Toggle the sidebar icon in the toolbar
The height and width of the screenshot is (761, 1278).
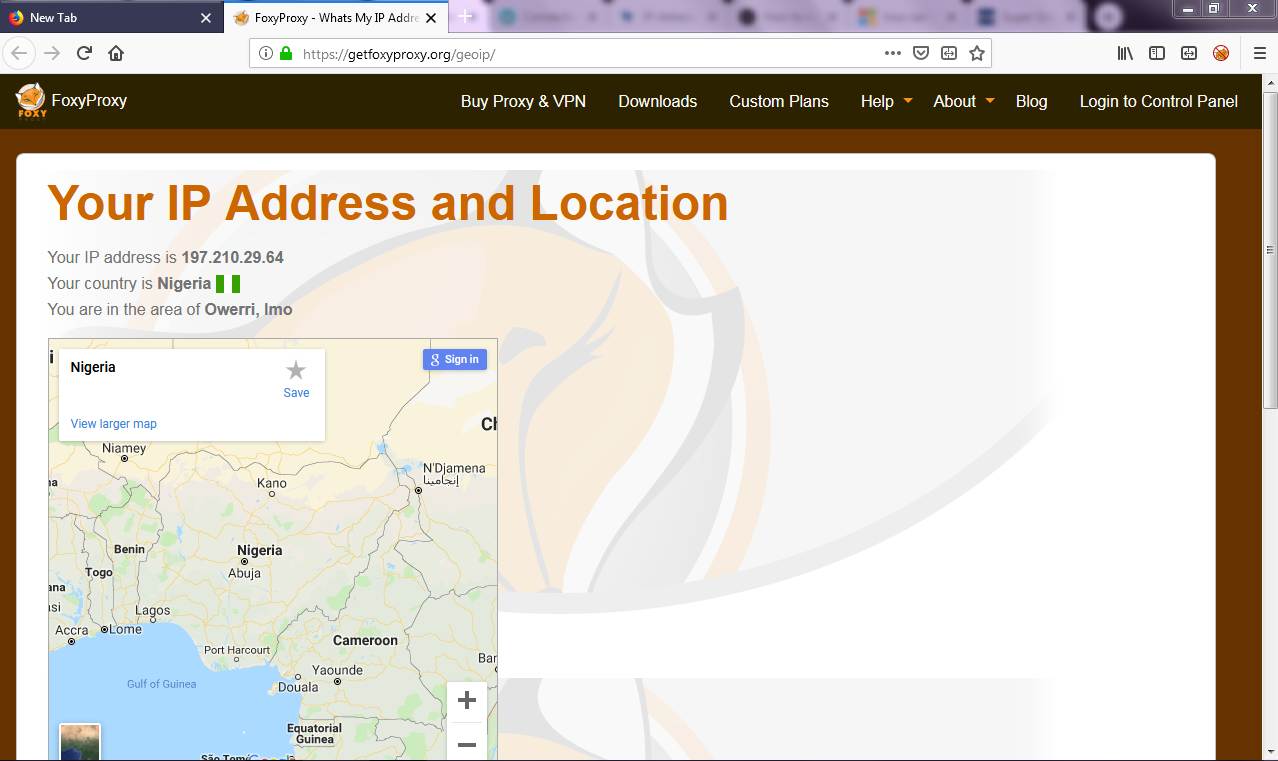click(x=1157, y=53)
